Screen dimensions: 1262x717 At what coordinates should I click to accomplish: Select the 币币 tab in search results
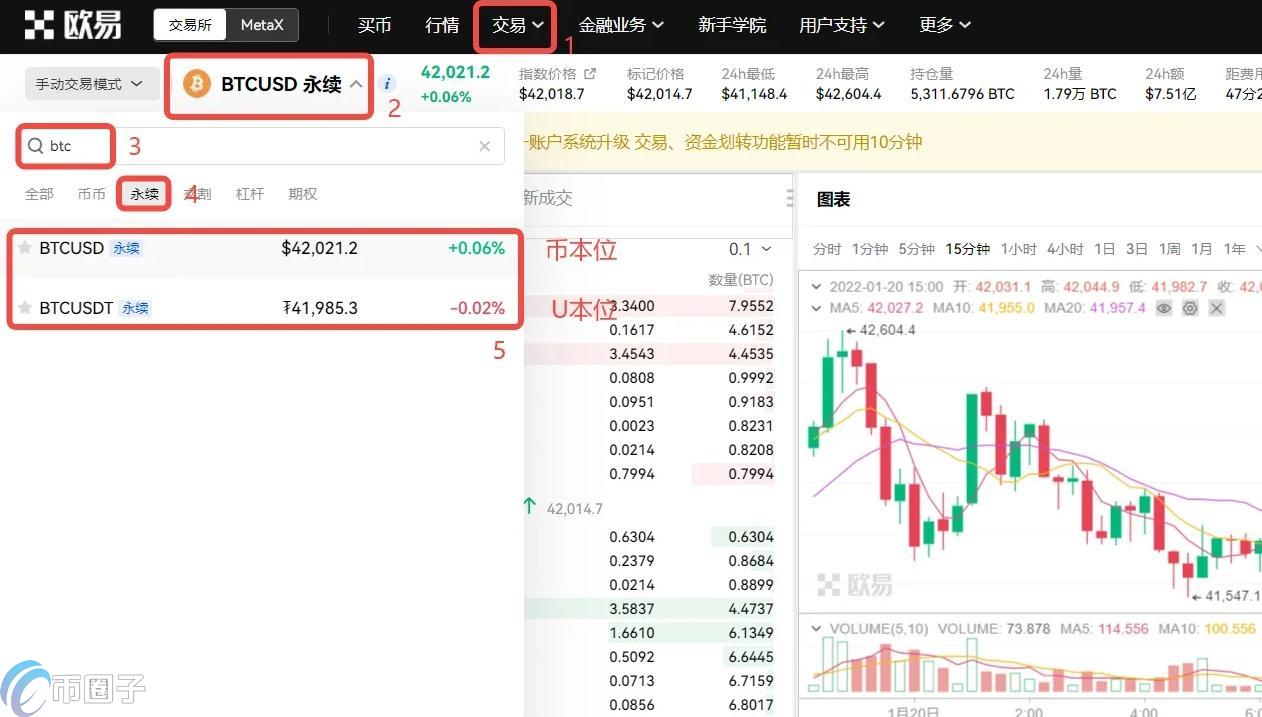pyautogui.click(x=91, y=194)
